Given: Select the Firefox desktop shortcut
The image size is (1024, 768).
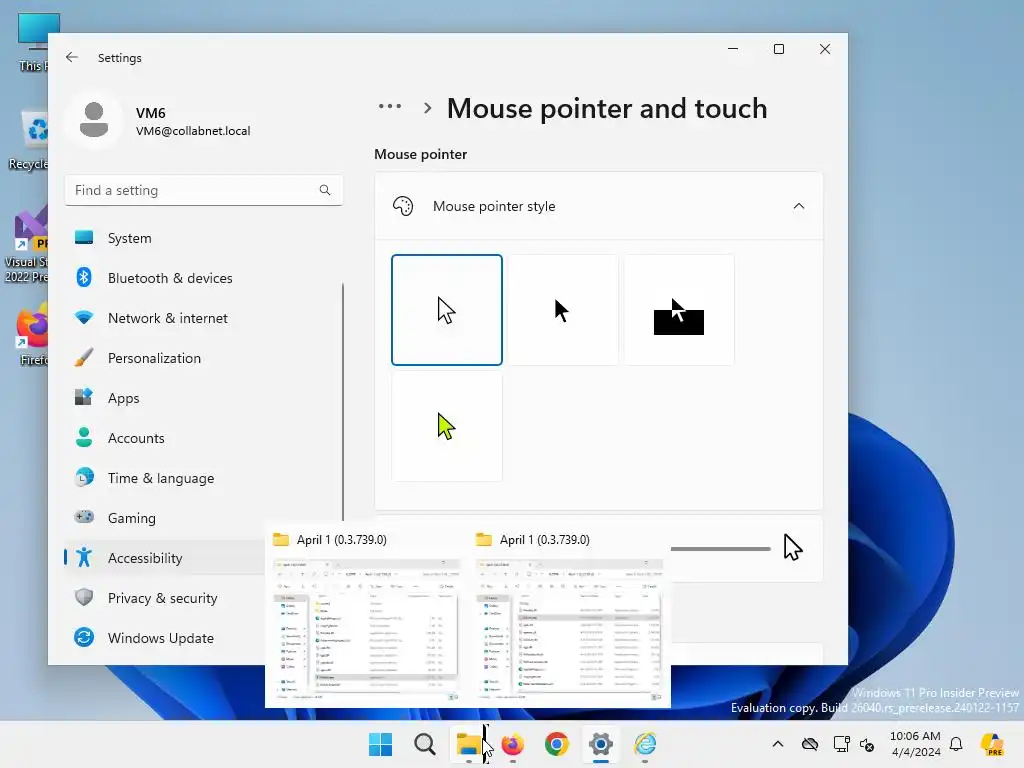Looking at the screenshot, I should (31, 334).
